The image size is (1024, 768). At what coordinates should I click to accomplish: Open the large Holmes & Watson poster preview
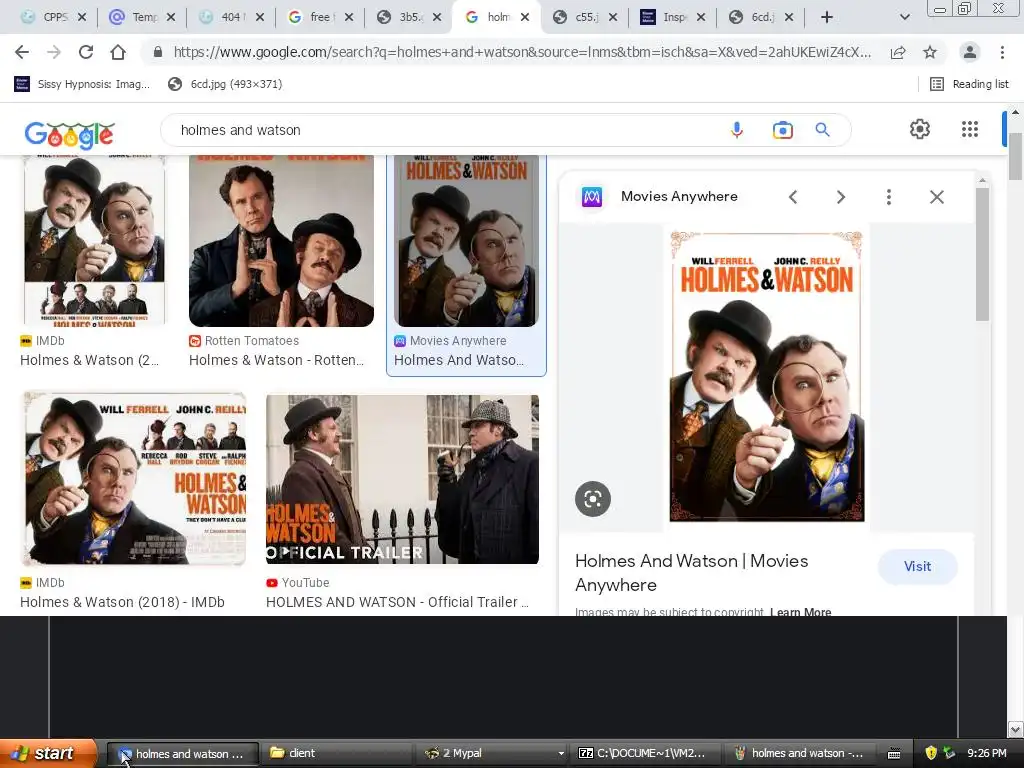[767, 376]
